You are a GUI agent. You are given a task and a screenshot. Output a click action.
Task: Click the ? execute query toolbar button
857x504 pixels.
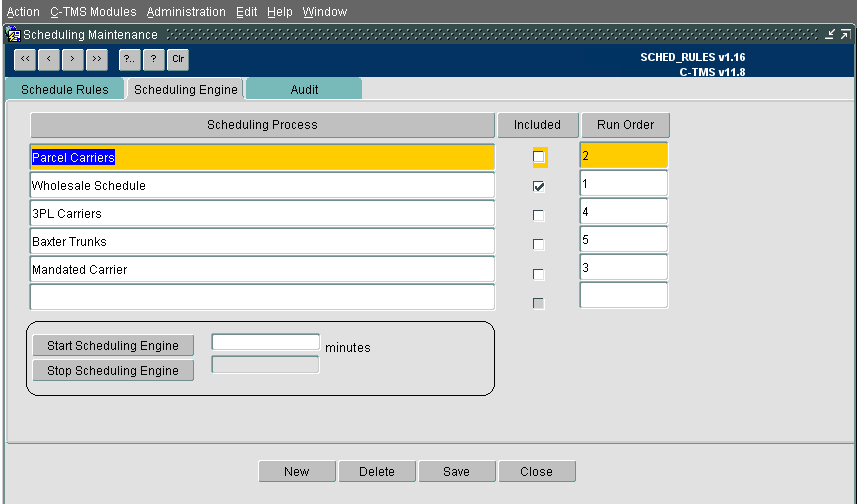tap(154, 60)
